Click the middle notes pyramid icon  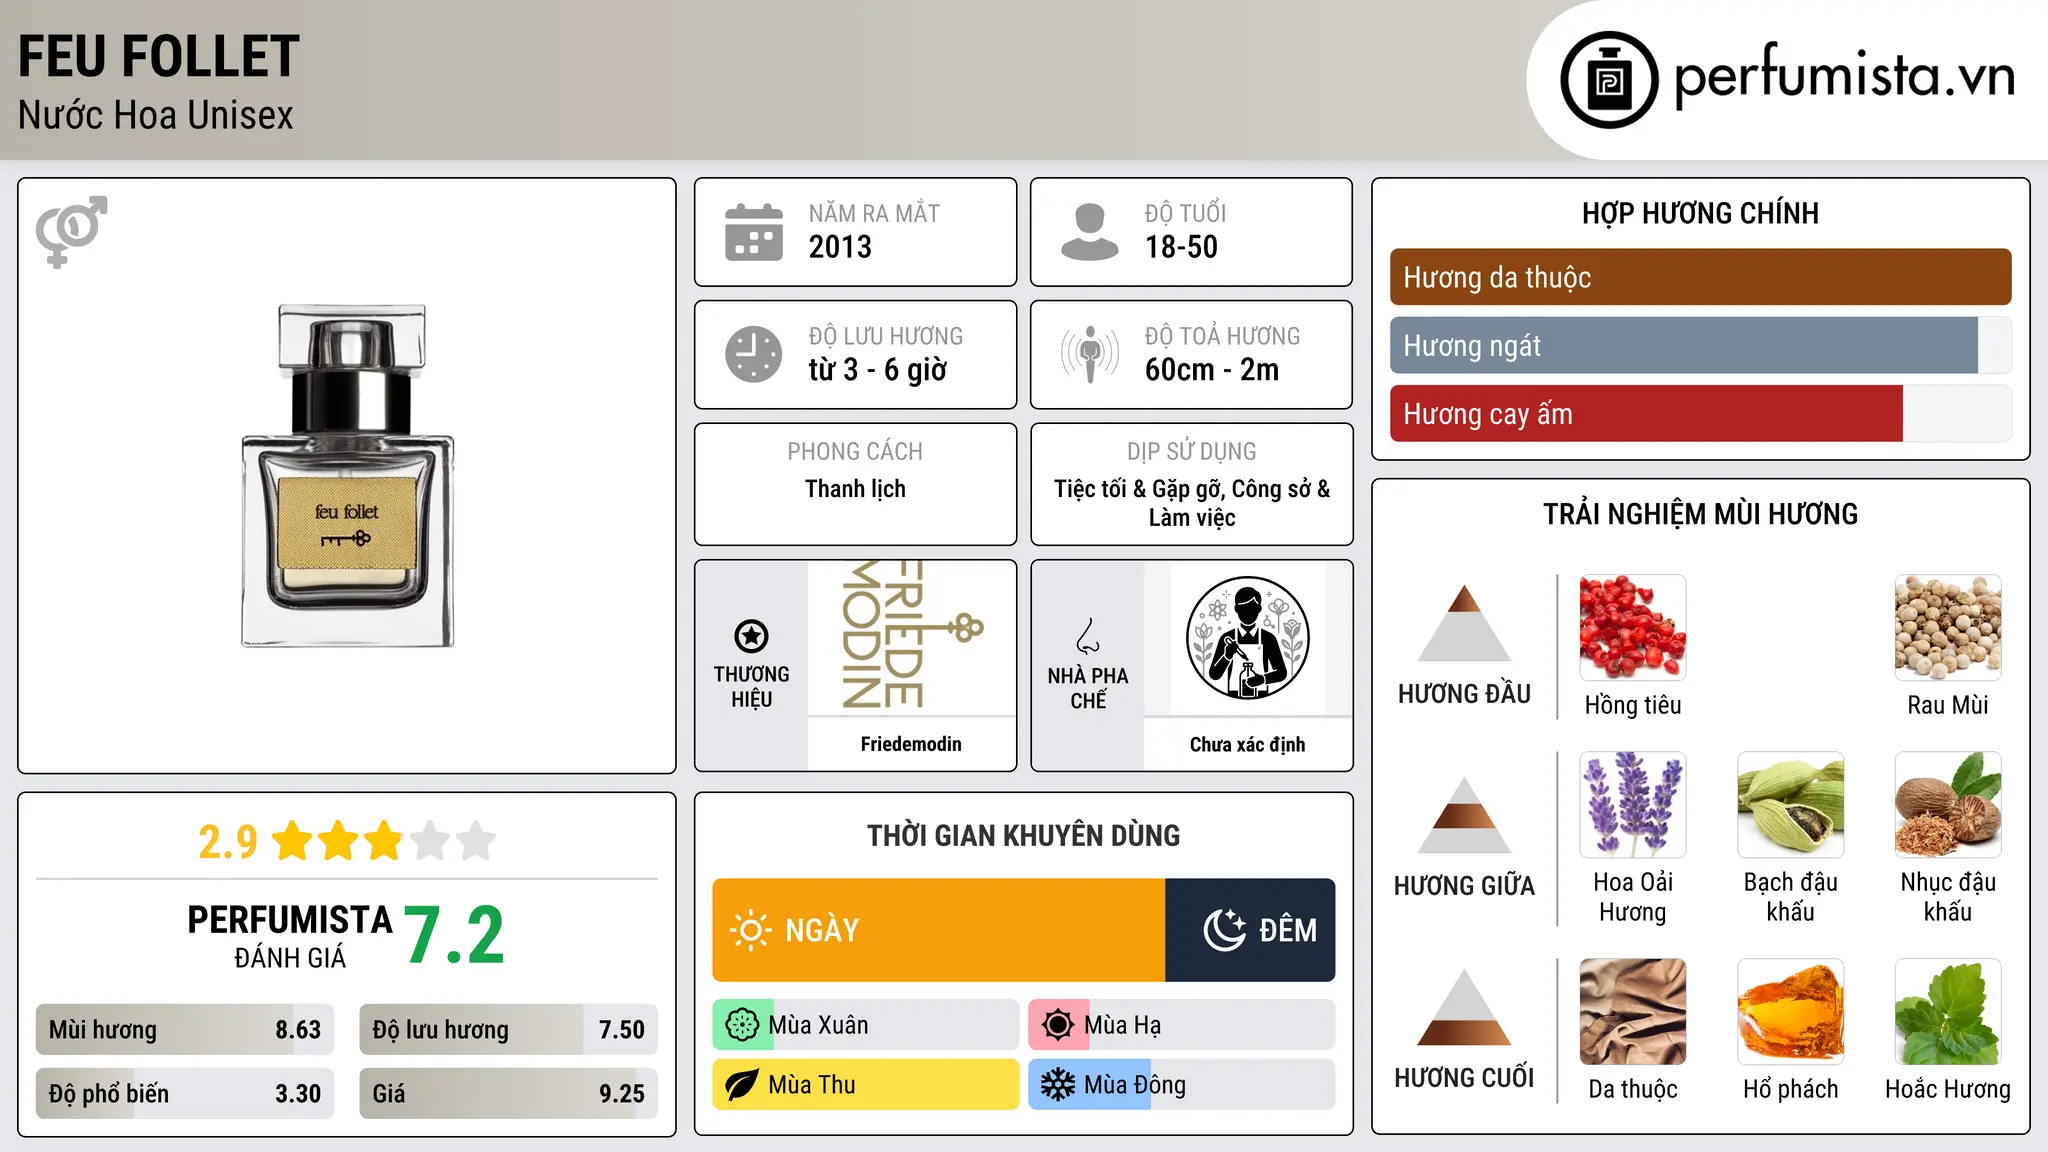click(1464, 815)
